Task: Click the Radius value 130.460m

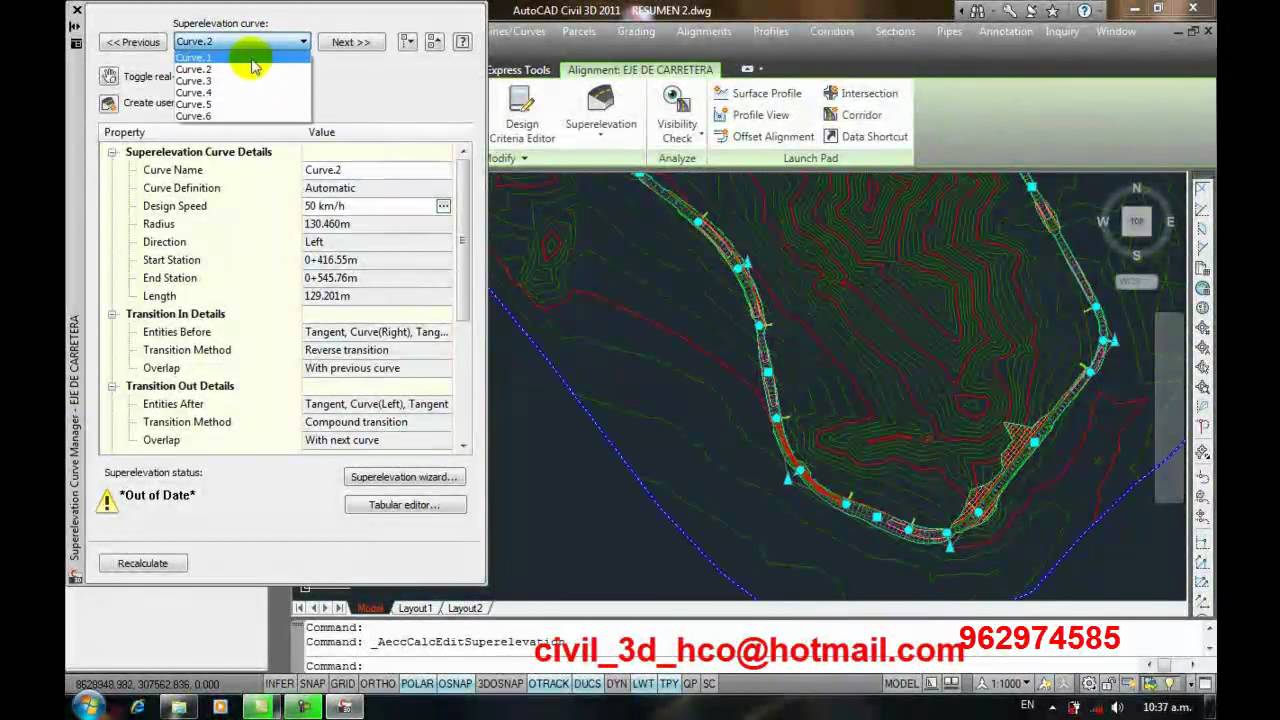Action: (x=378, y=224)
